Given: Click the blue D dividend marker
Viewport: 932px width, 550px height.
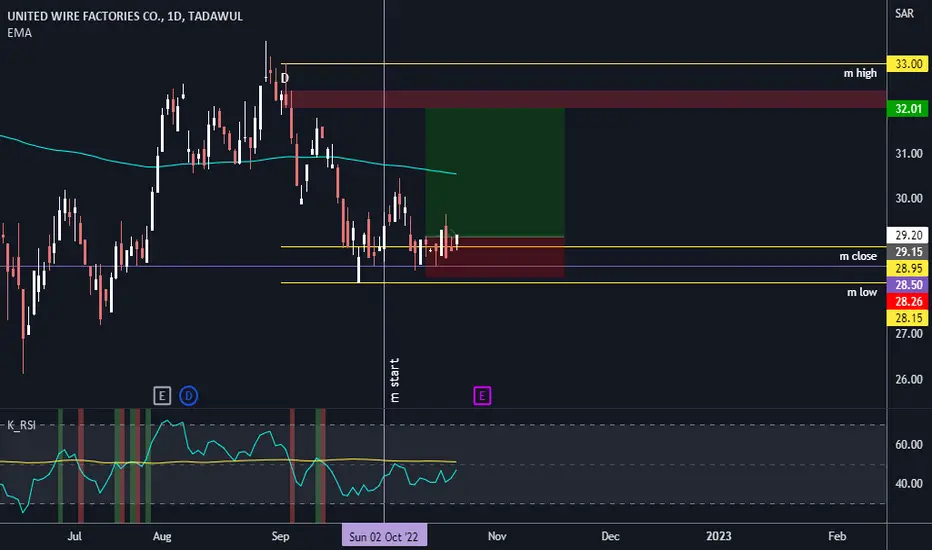Looking at the screenshot, I should (x=188, y=395).
